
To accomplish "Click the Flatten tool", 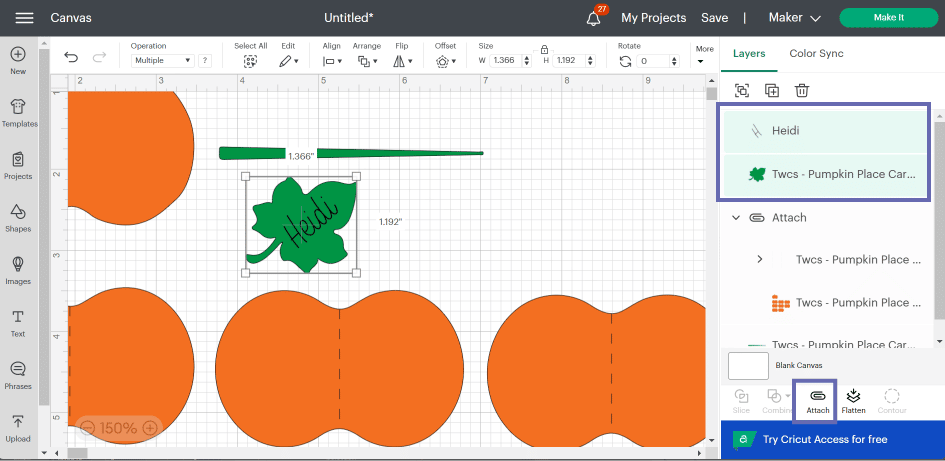I will coord(853,401).
